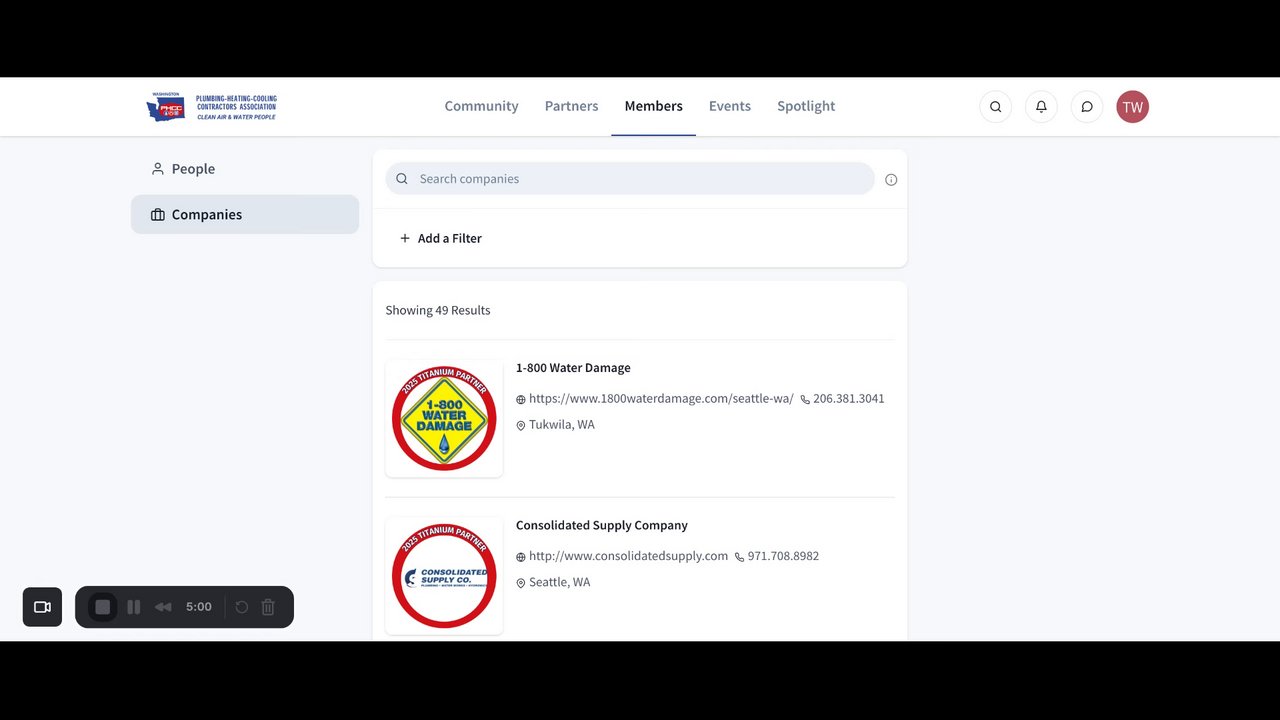Viewport: 1280px width, 720px height.
Task: Pause the recording
Action: [x=134, y=607]
